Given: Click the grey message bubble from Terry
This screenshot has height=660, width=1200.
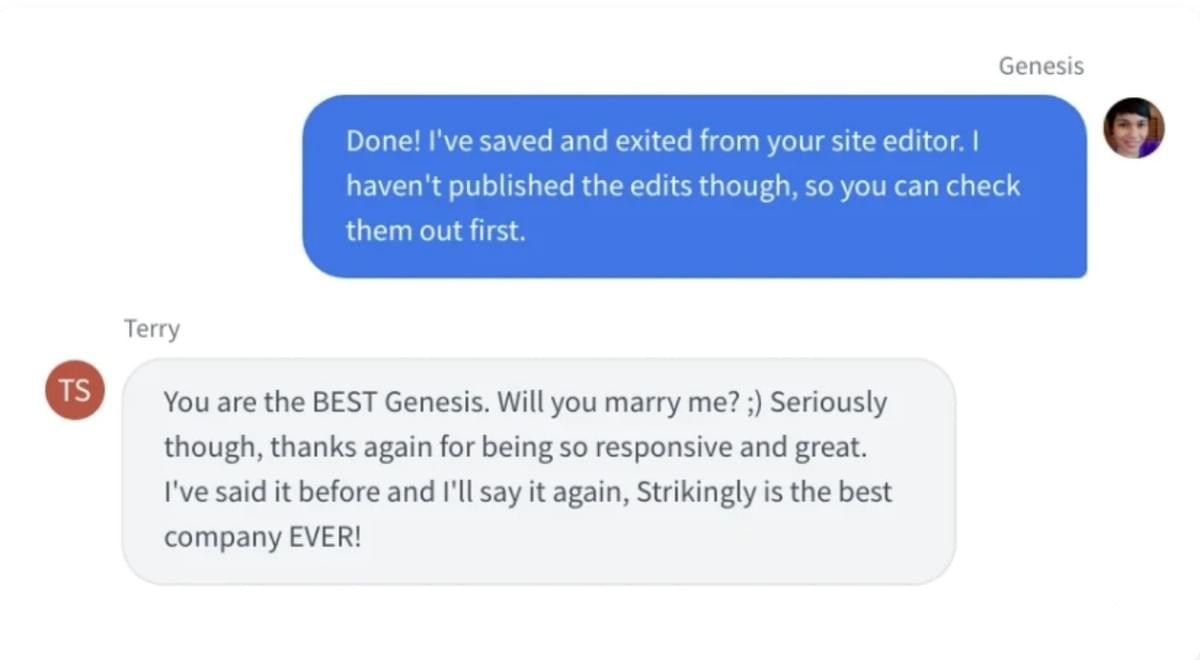Looking at the screenshot, I should tap(538, 471).
